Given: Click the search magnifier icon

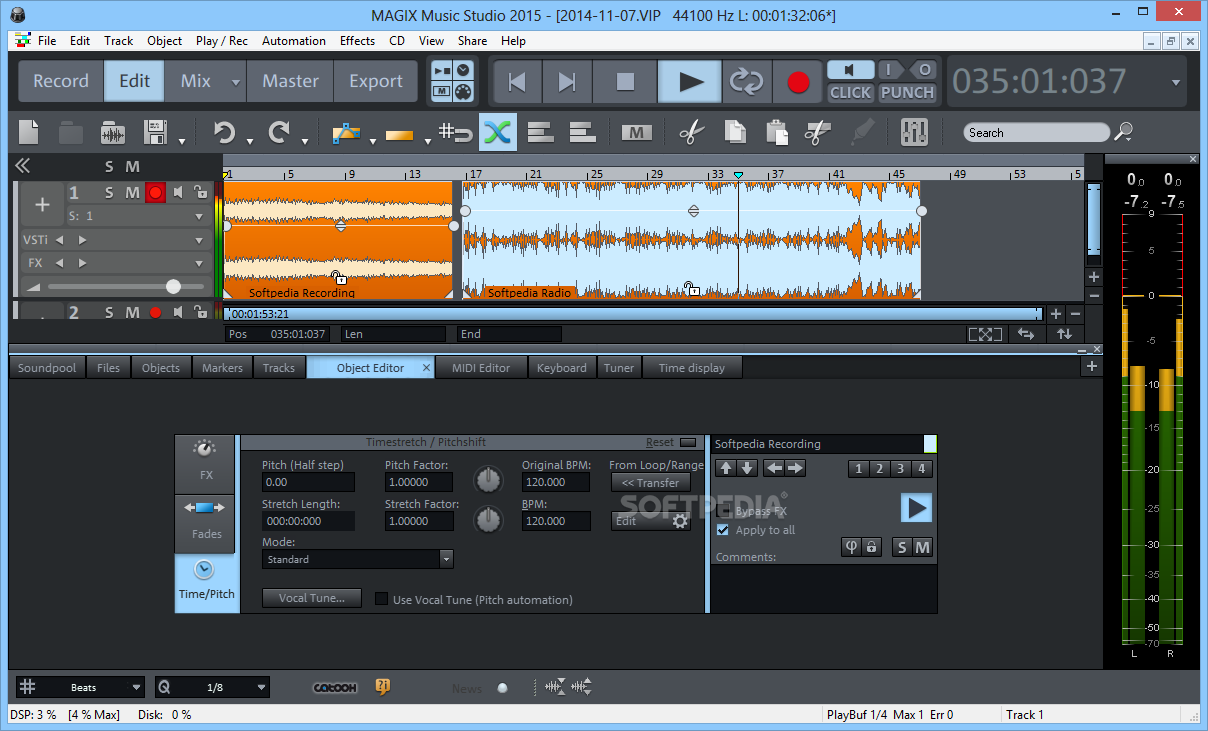Looking at the screenshot, I should tap(1124, 132).
